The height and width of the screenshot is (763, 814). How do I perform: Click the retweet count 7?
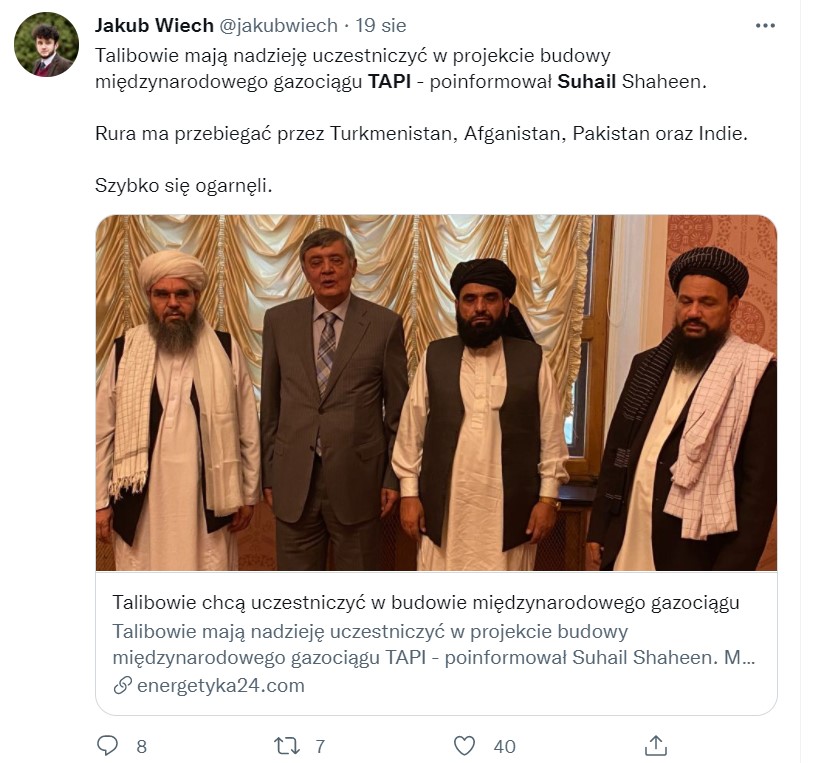tap(320, 746)
